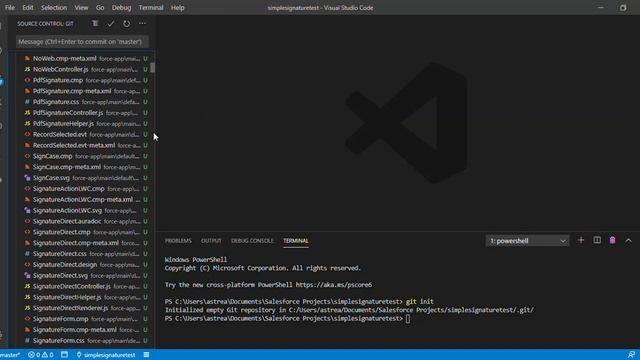Select NoWebController.js file
Screen dimensions: 640x360
pyautogui.click(x=82, y=69)
